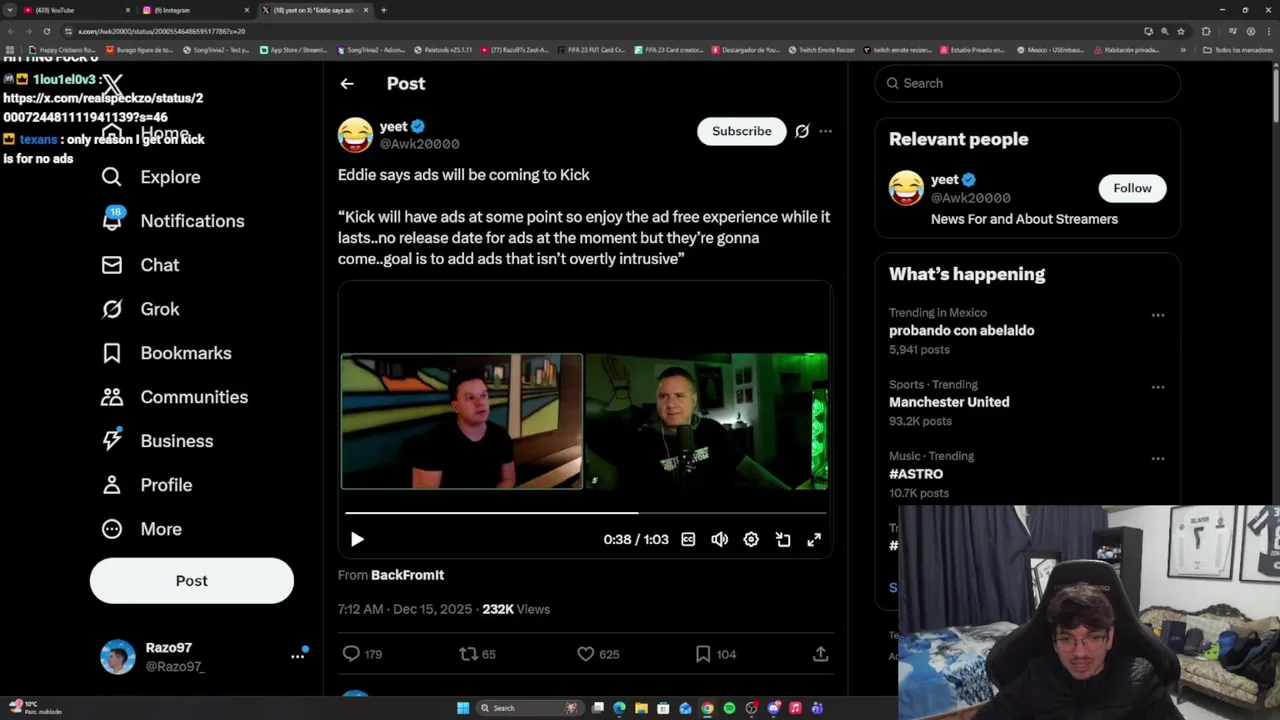Open Discord from the taskbar
This screenshot has height=720, width=1280.
(773, 708)
